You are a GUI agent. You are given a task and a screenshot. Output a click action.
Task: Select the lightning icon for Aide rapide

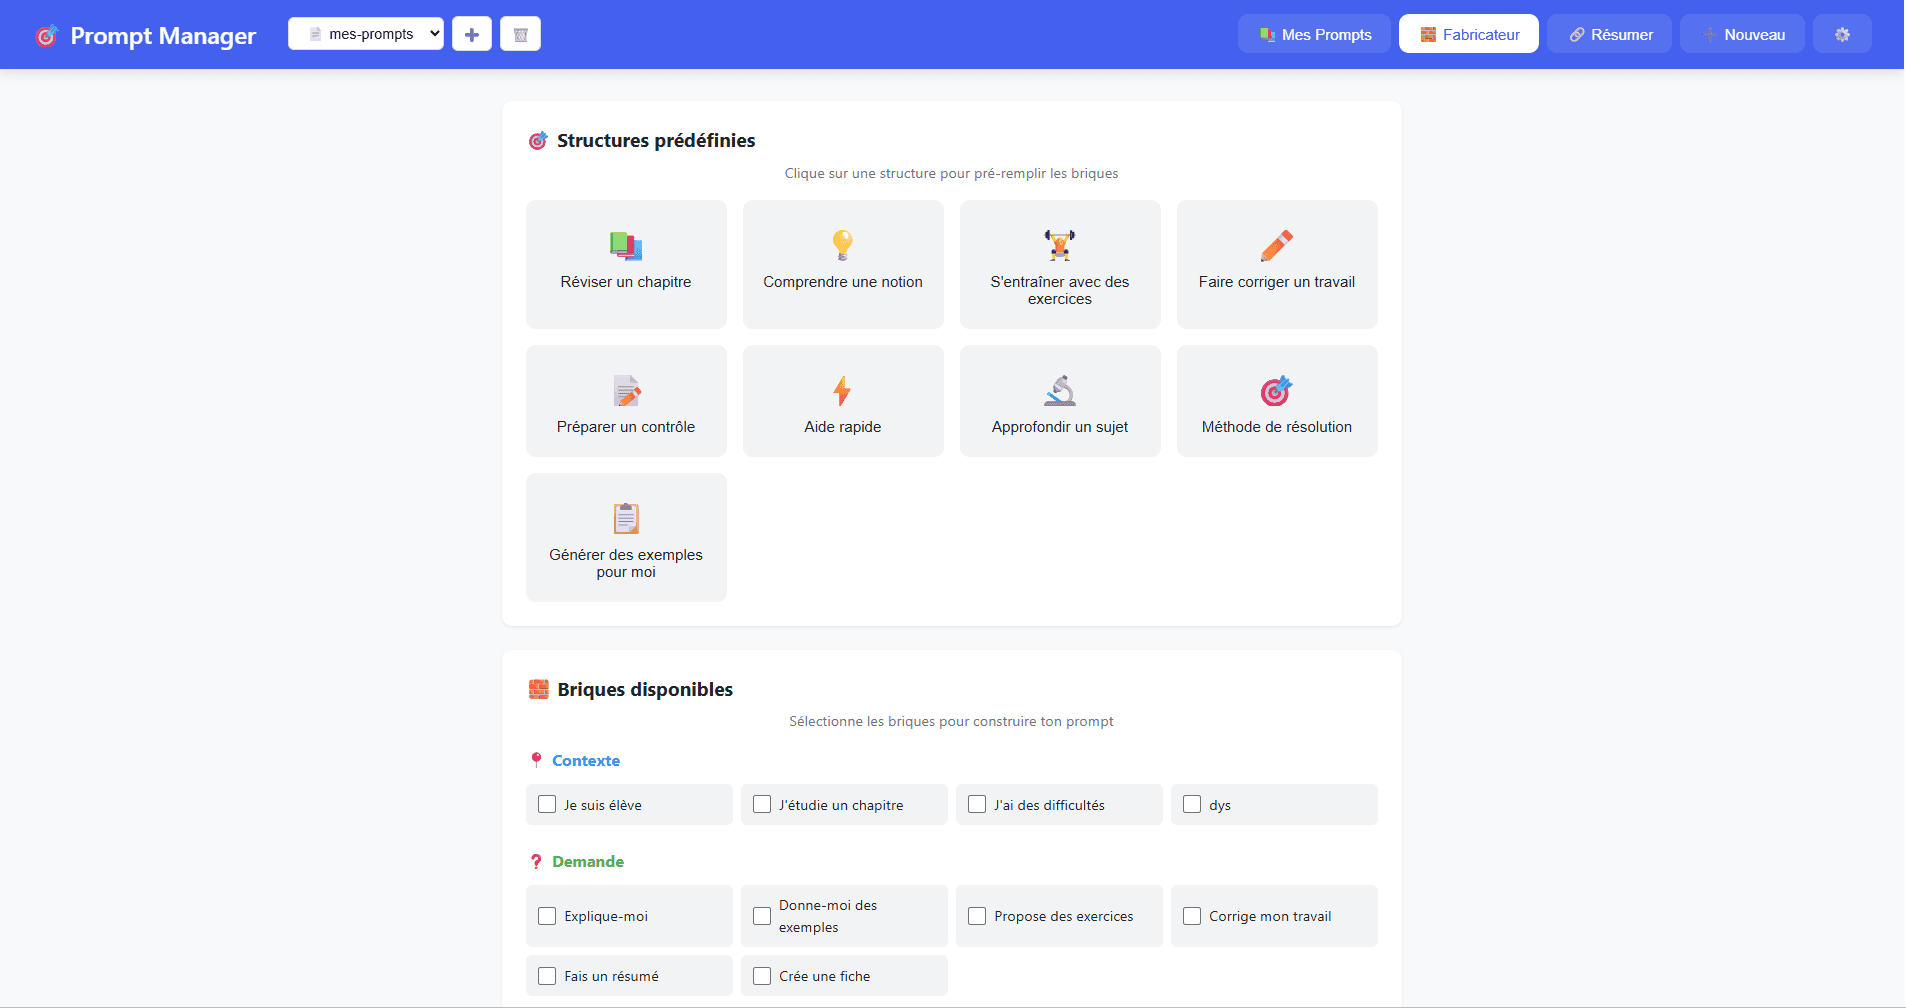(842, 391)
